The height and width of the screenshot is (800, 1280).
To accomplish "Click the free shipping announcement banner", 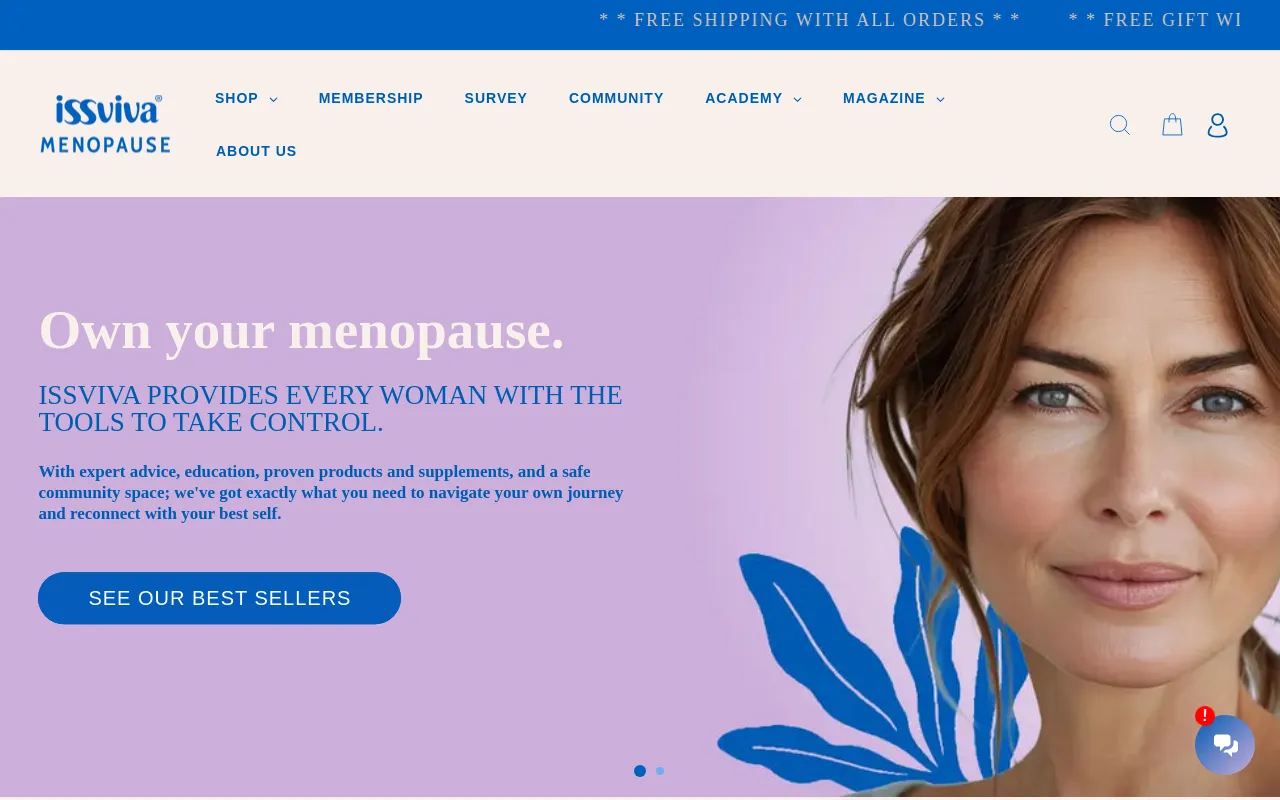I will pyautogui.click(x=810, y=20).
